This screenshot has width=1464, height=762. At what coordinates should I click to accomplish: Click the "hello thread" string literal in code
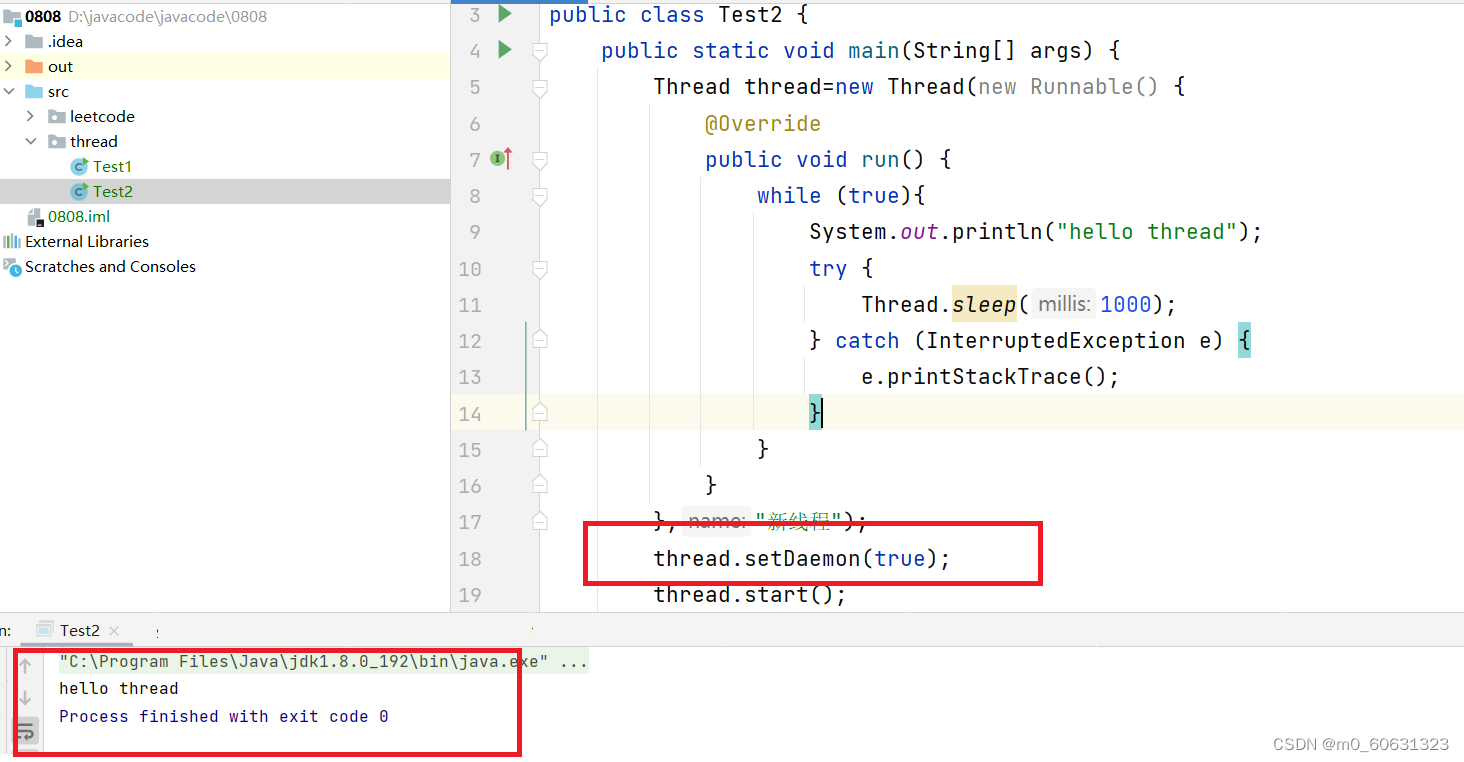coord(1146,232)
